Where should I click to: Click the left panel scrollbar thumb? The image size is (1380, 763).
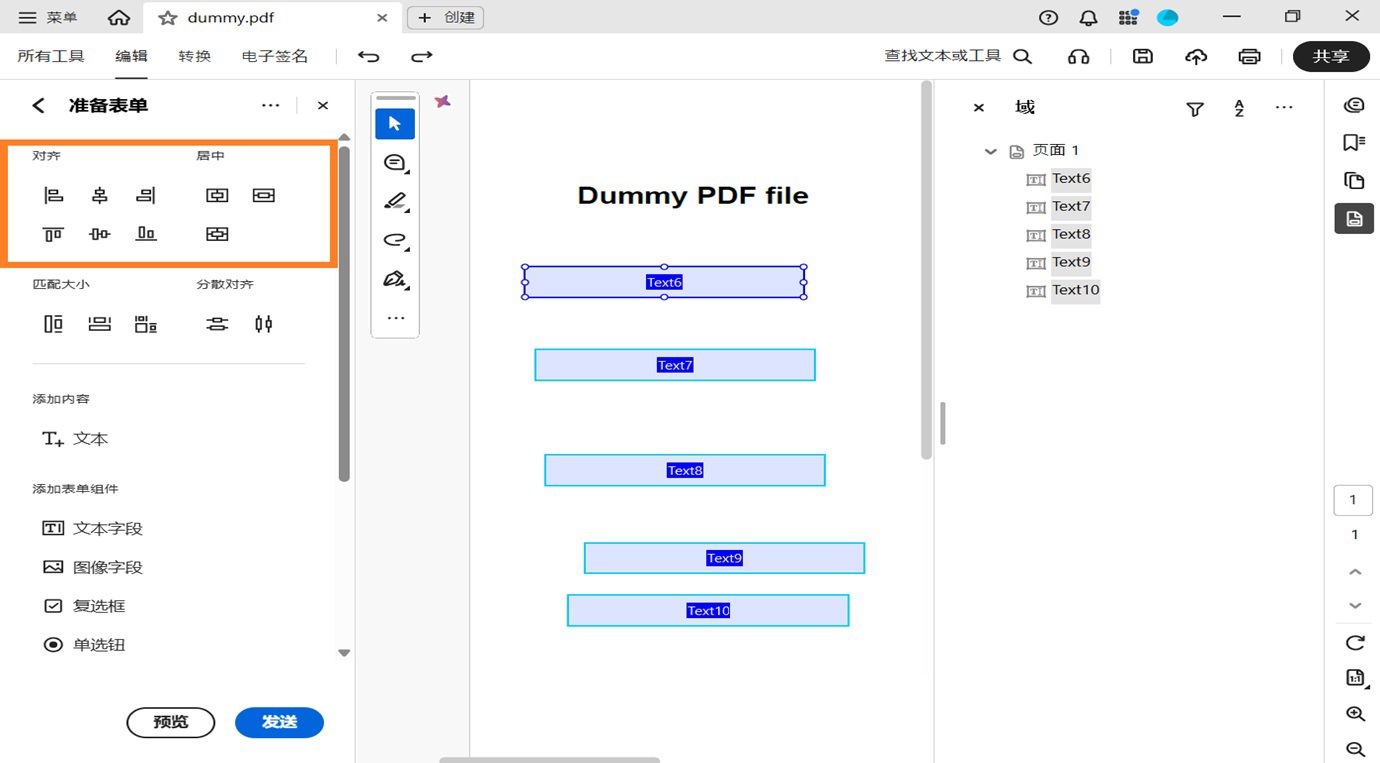point(344,314)
